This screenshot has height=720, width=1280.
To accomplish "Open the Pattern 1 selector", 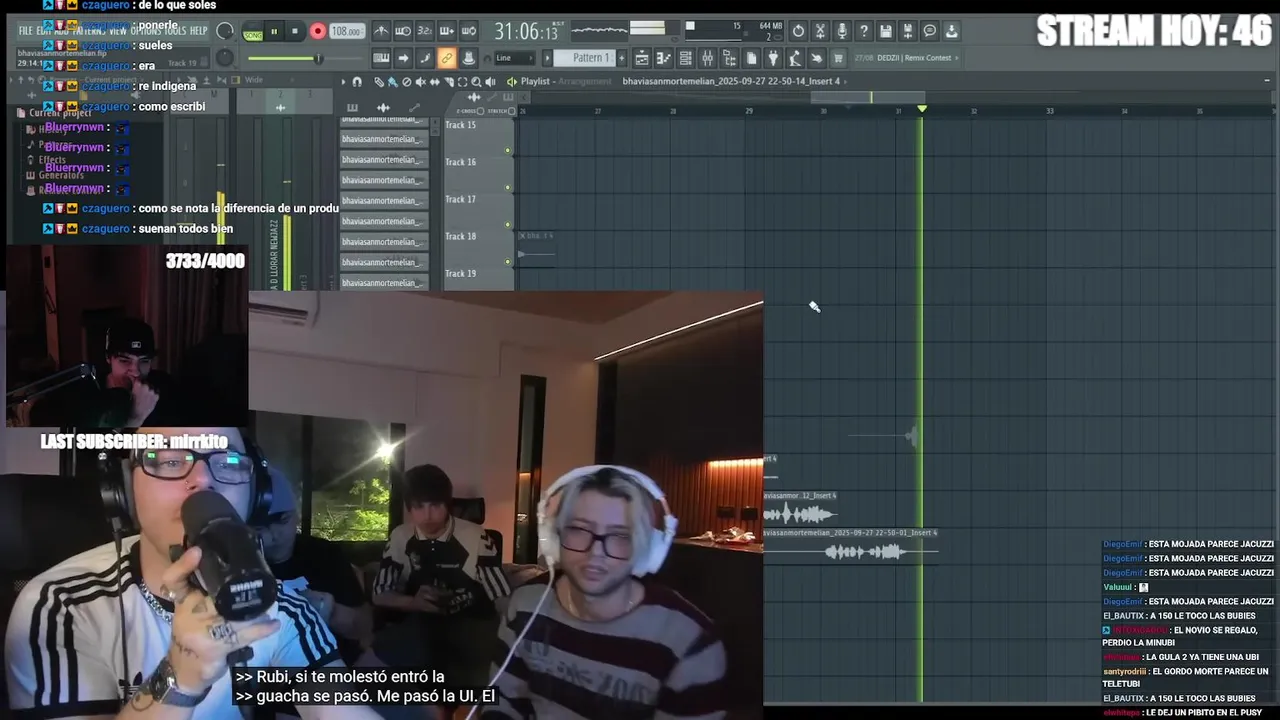I will coord(584,58).
